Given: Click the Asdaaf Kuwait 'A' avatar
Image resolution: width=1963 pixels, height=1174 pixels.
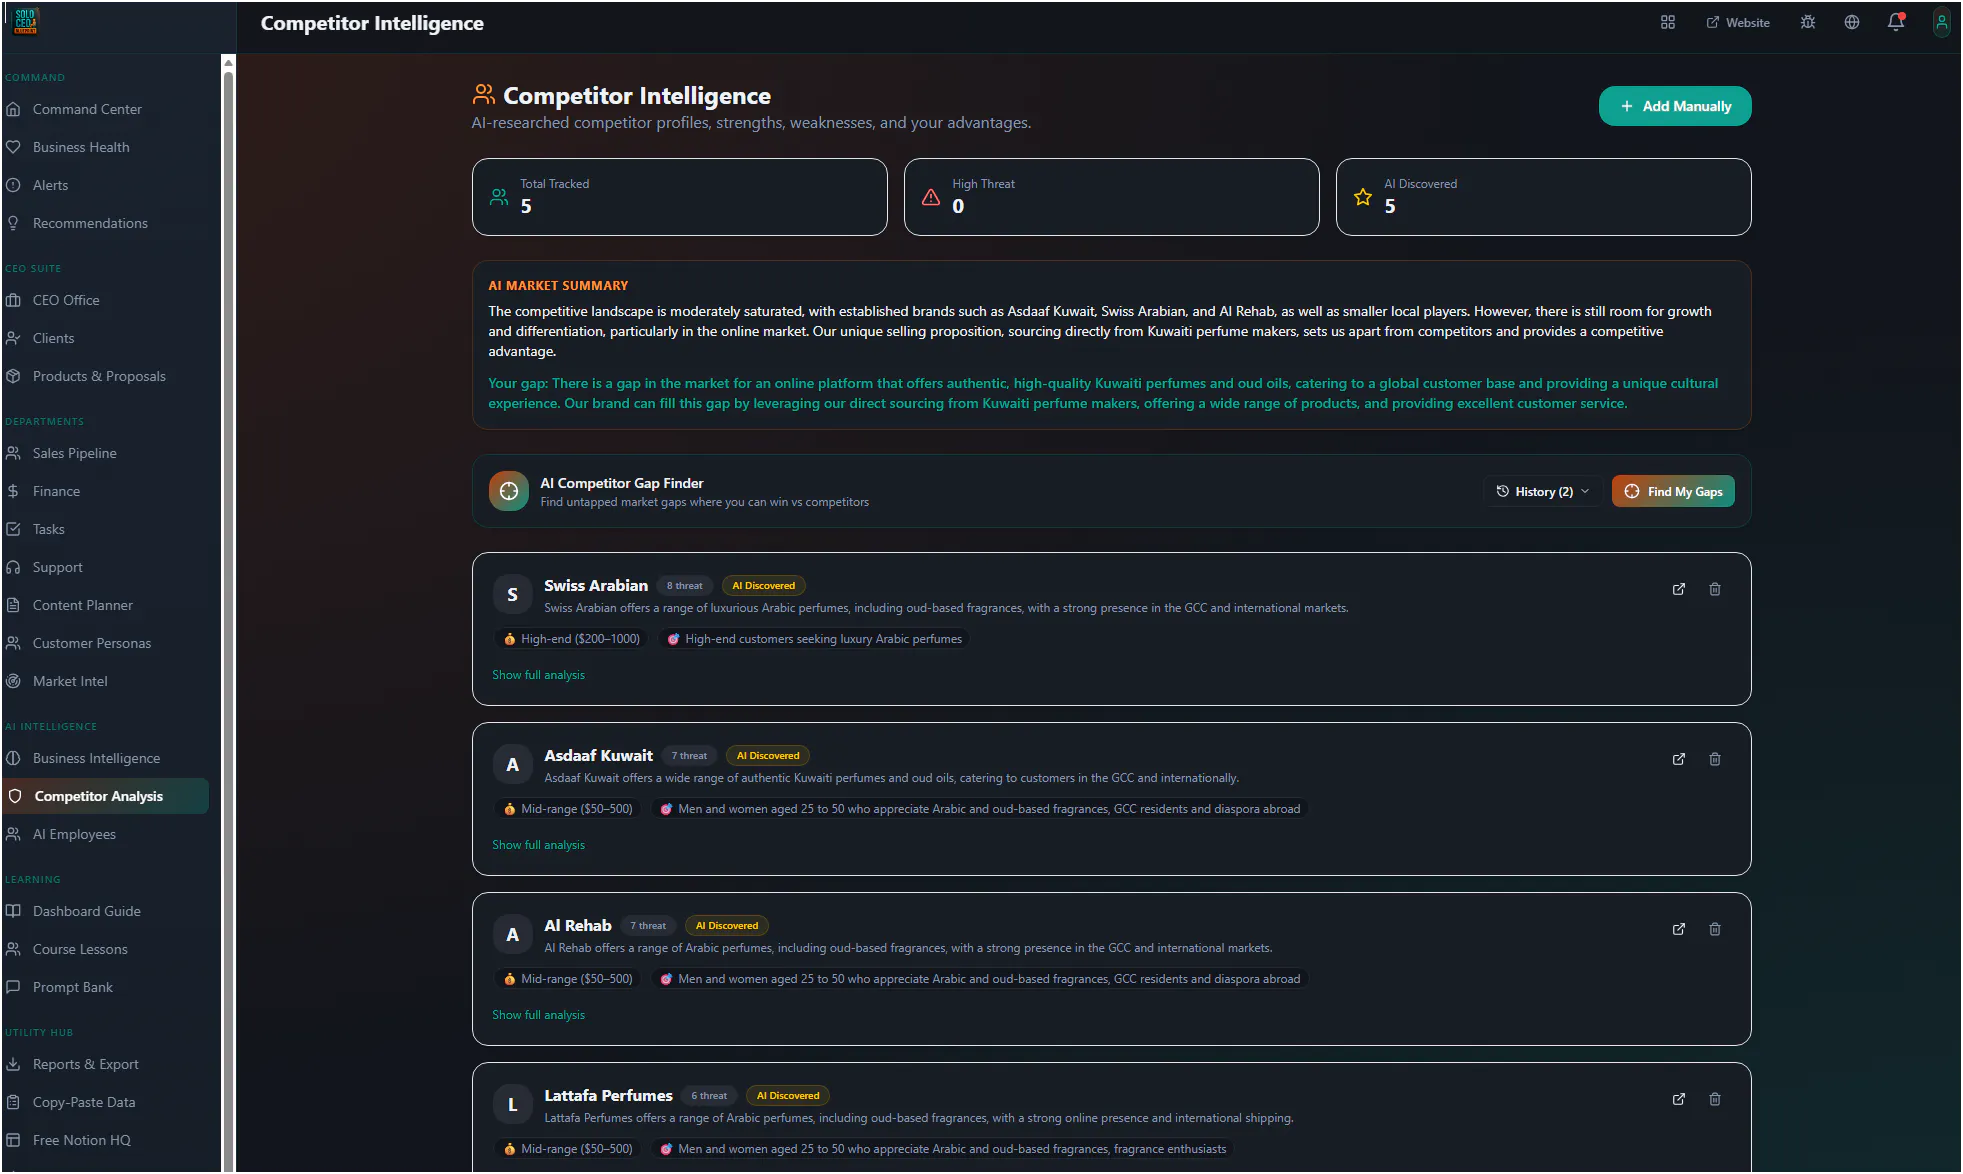Looking at the screenshot, I should tap(512, 764).
